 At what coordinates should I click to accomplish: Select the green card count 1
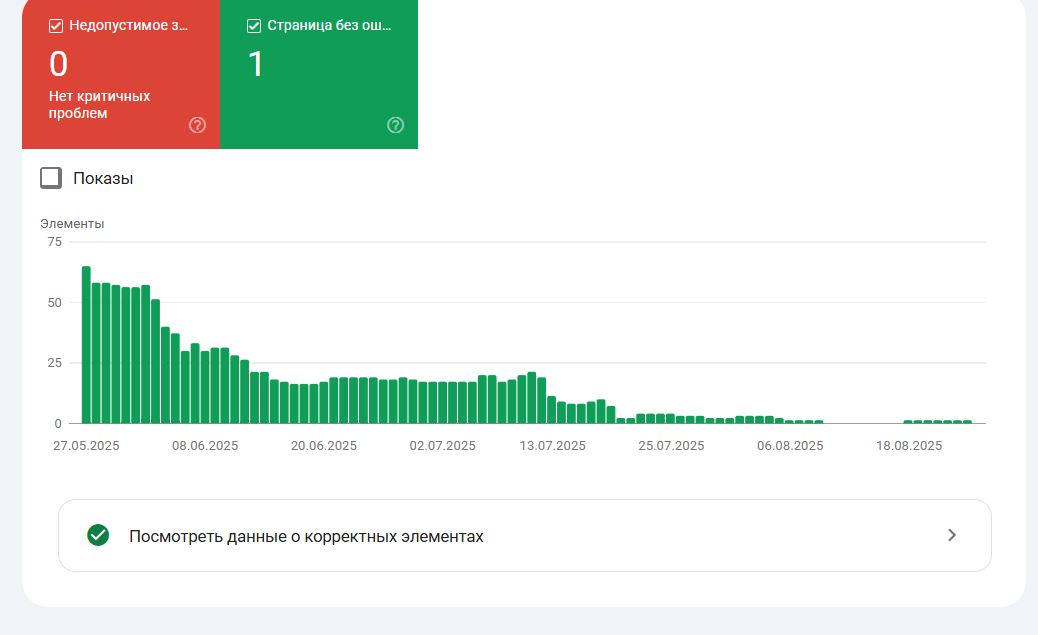256,64
